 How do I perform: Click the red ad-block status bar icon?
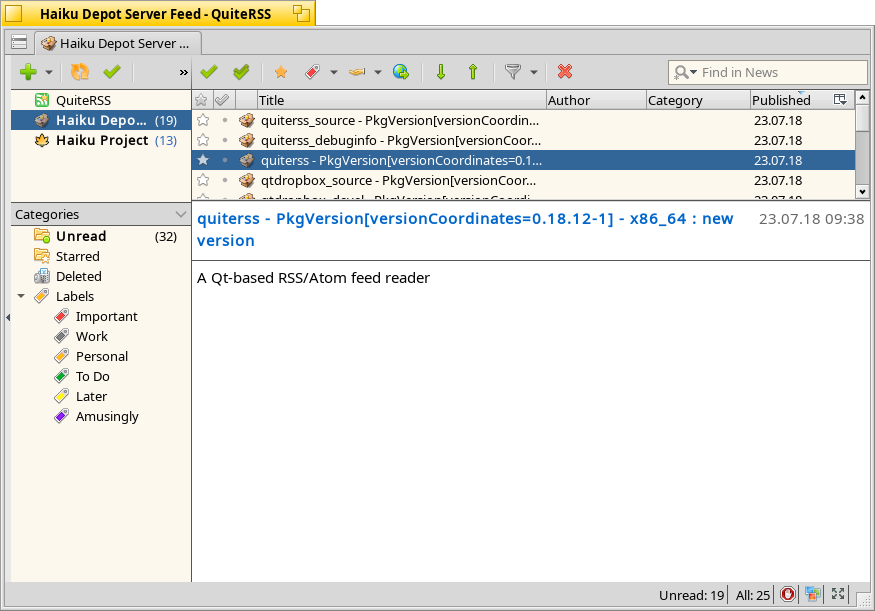click(x=787, y=595)
